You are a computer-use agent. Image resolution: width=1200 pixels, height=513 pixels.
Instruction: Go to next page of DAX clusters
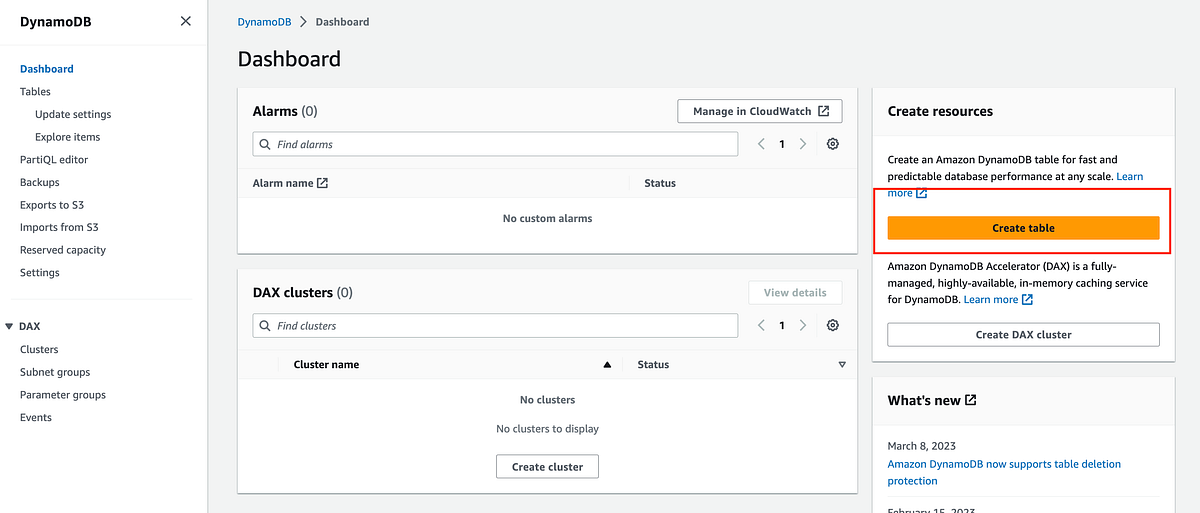(803, 325)
